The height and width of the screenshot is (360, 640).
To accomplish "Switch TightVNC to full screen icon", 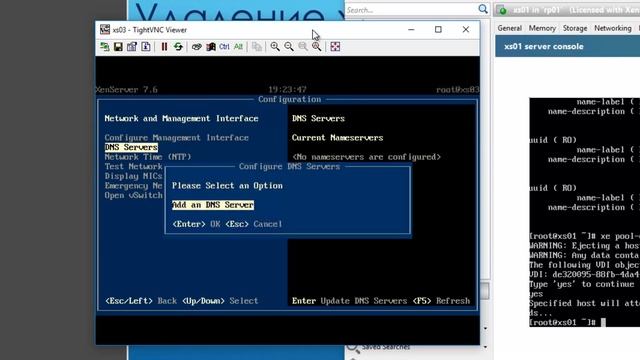I will click(335, 47).
